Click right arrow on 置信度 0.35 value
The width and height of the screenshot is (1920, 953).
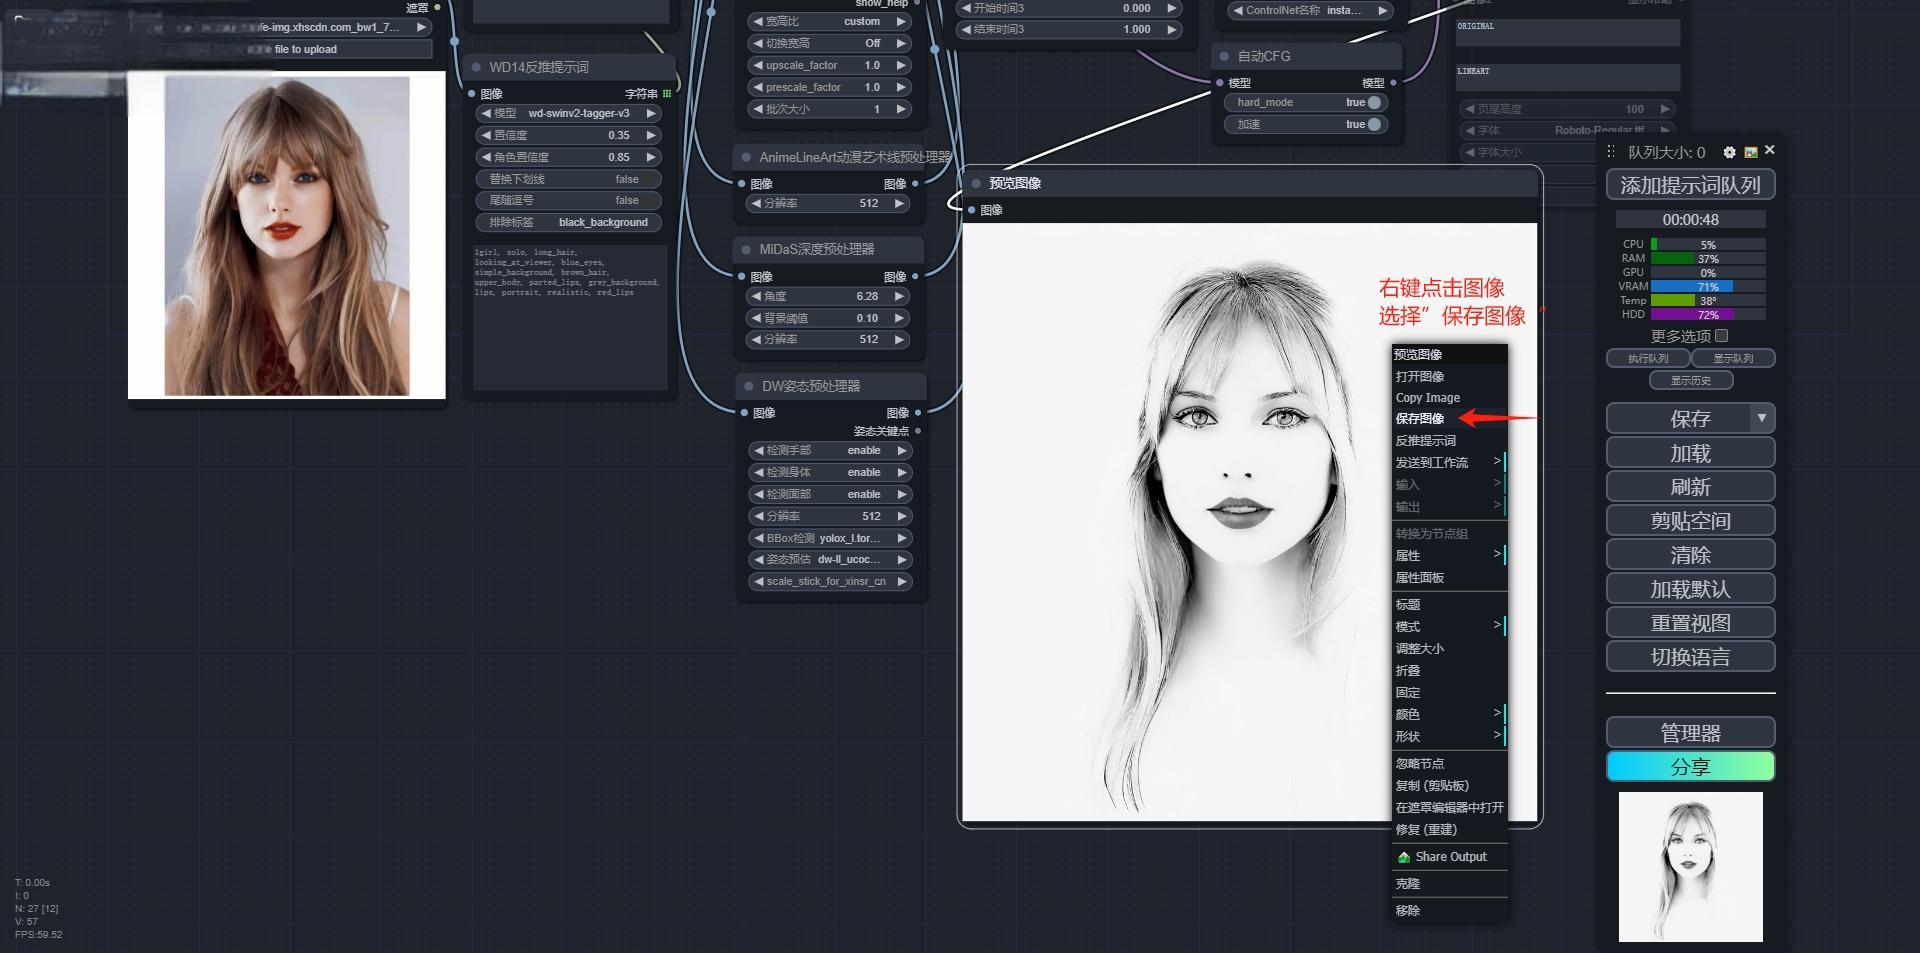(x=651, y=135)
